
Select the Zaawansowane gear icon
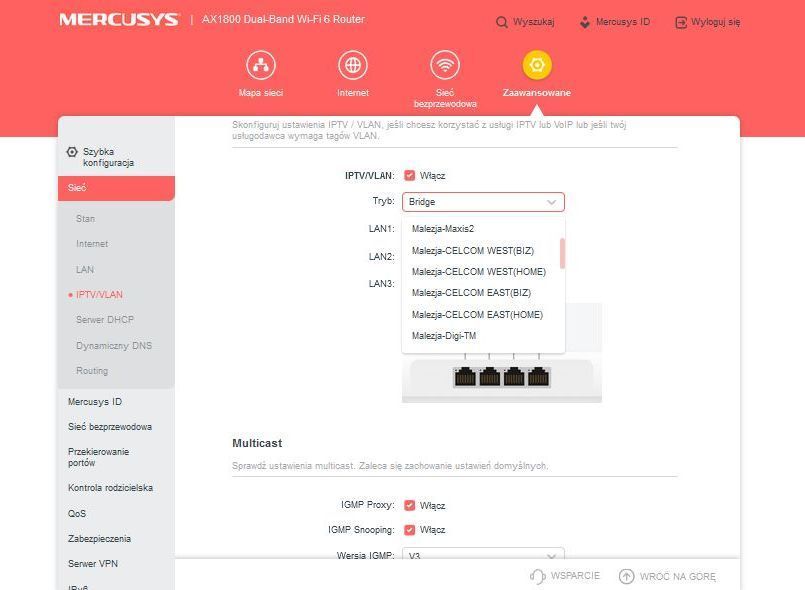click(x=537, y=65)
